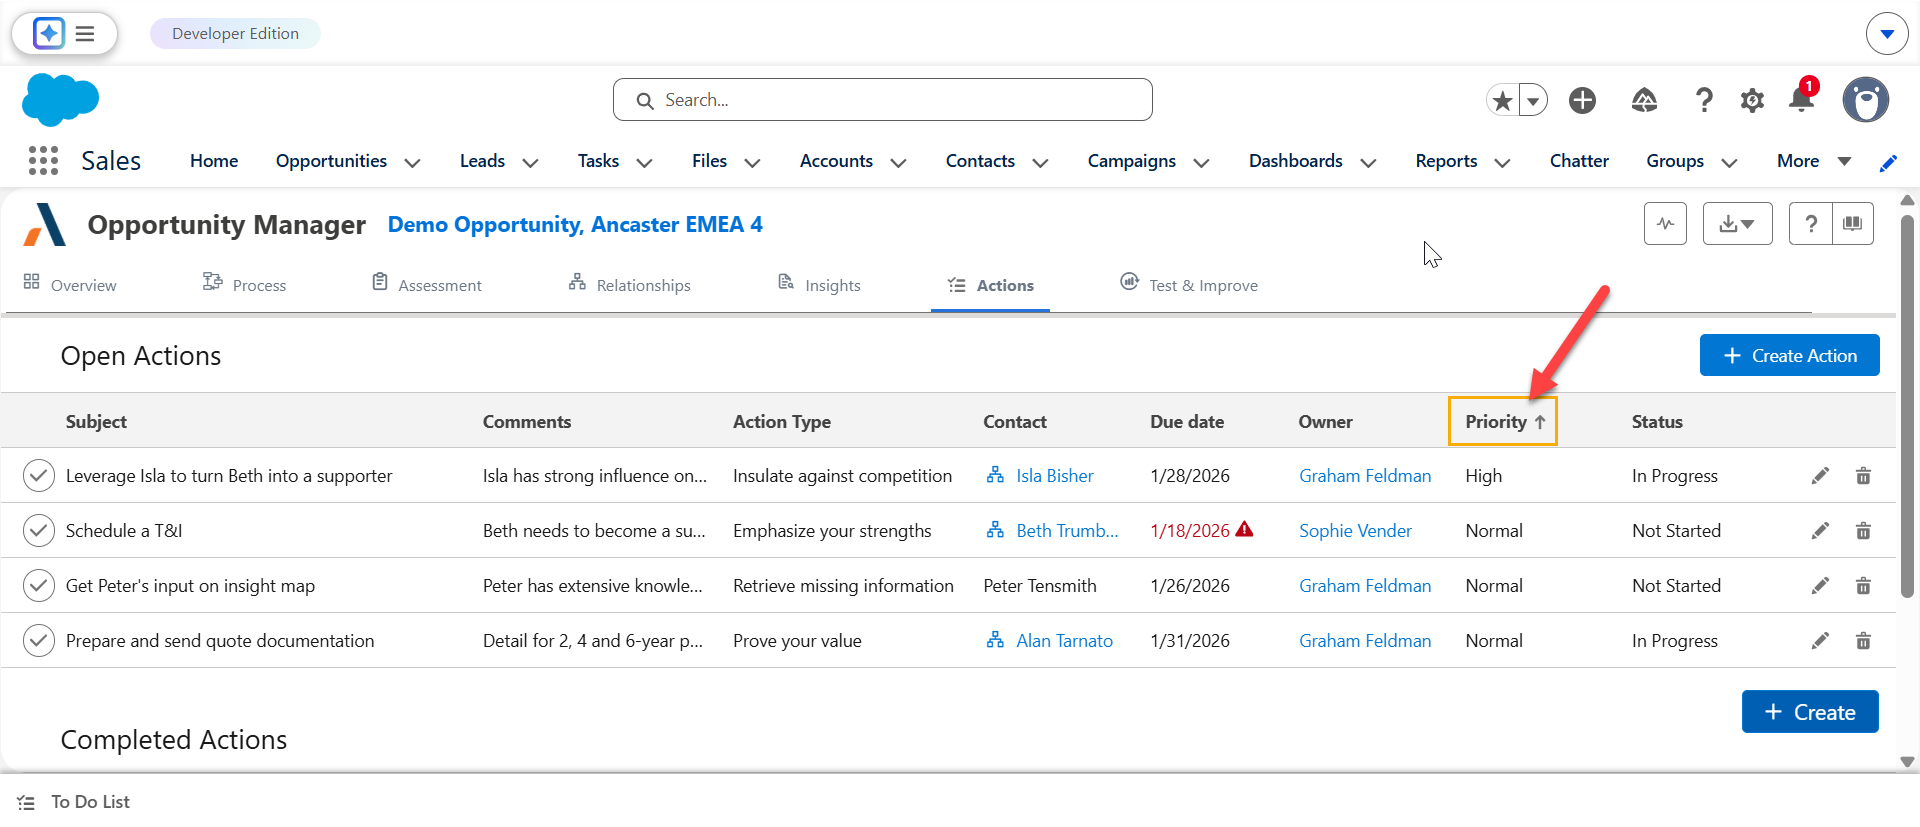Click in the global Search field
Screen dimensions: 1920x827
click(882, 100)
